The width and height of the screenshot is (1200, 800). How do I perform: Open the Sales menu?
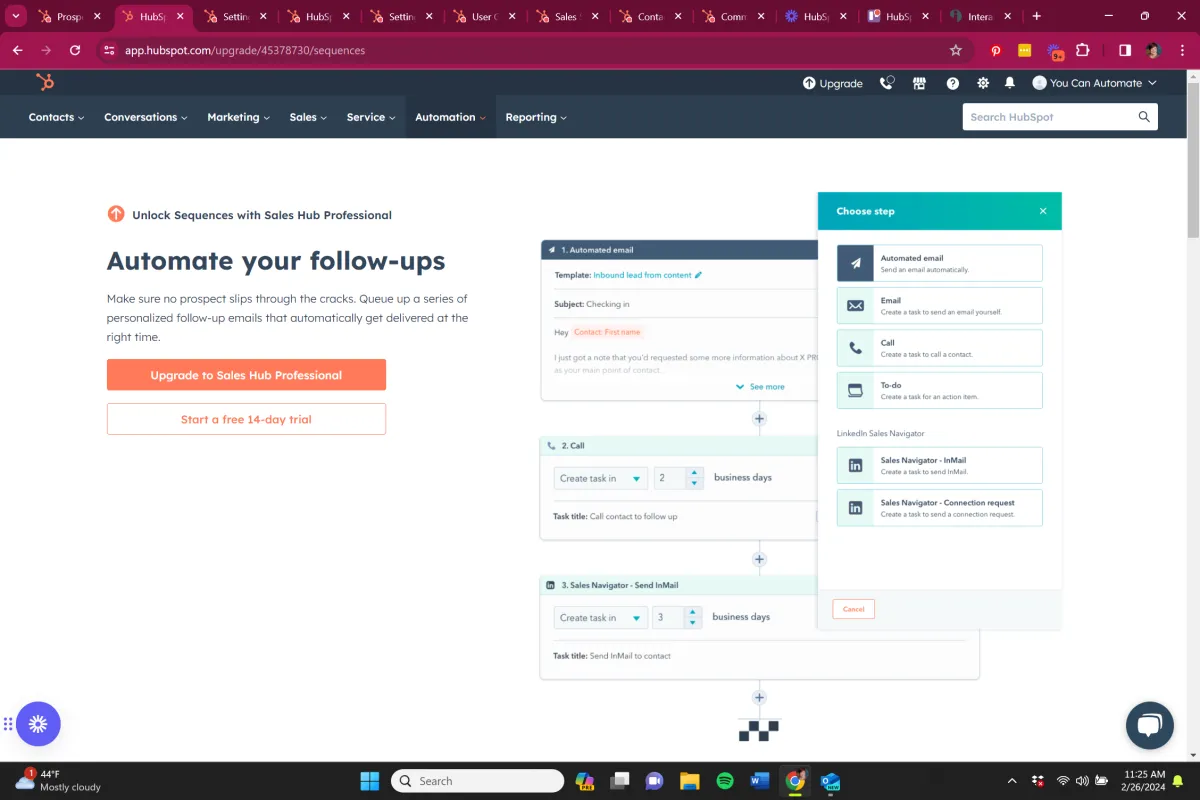(308, 117)
